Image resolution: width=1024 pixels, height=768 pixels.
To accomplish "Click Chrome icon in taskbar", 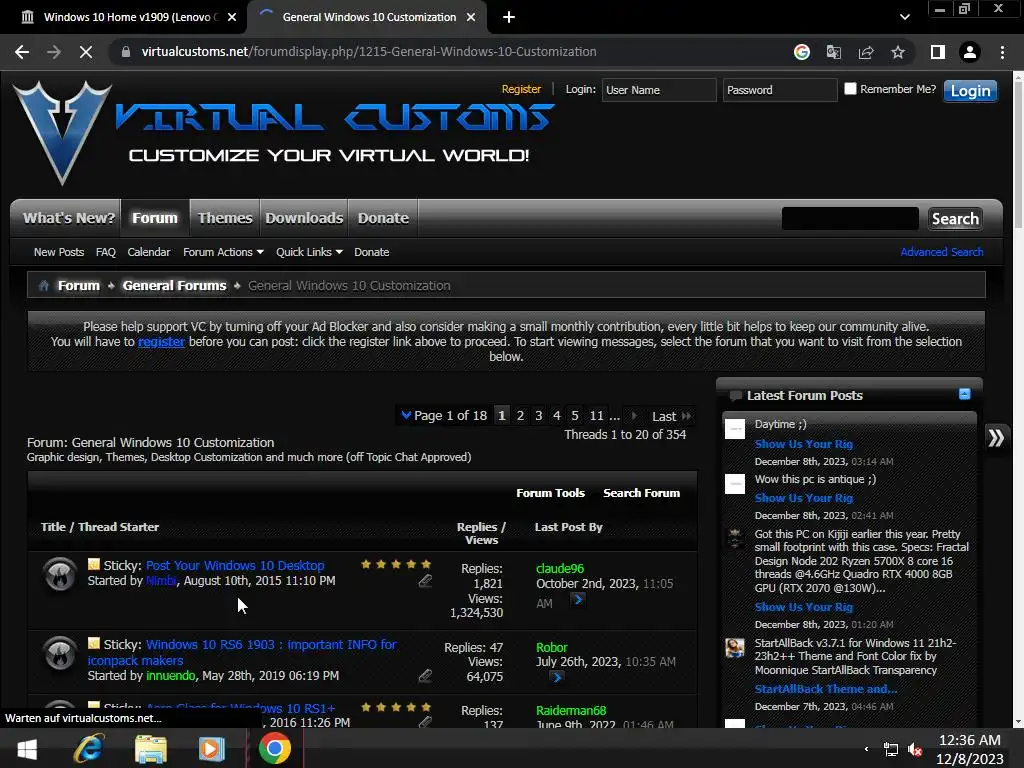I will [x=275, y=748].
